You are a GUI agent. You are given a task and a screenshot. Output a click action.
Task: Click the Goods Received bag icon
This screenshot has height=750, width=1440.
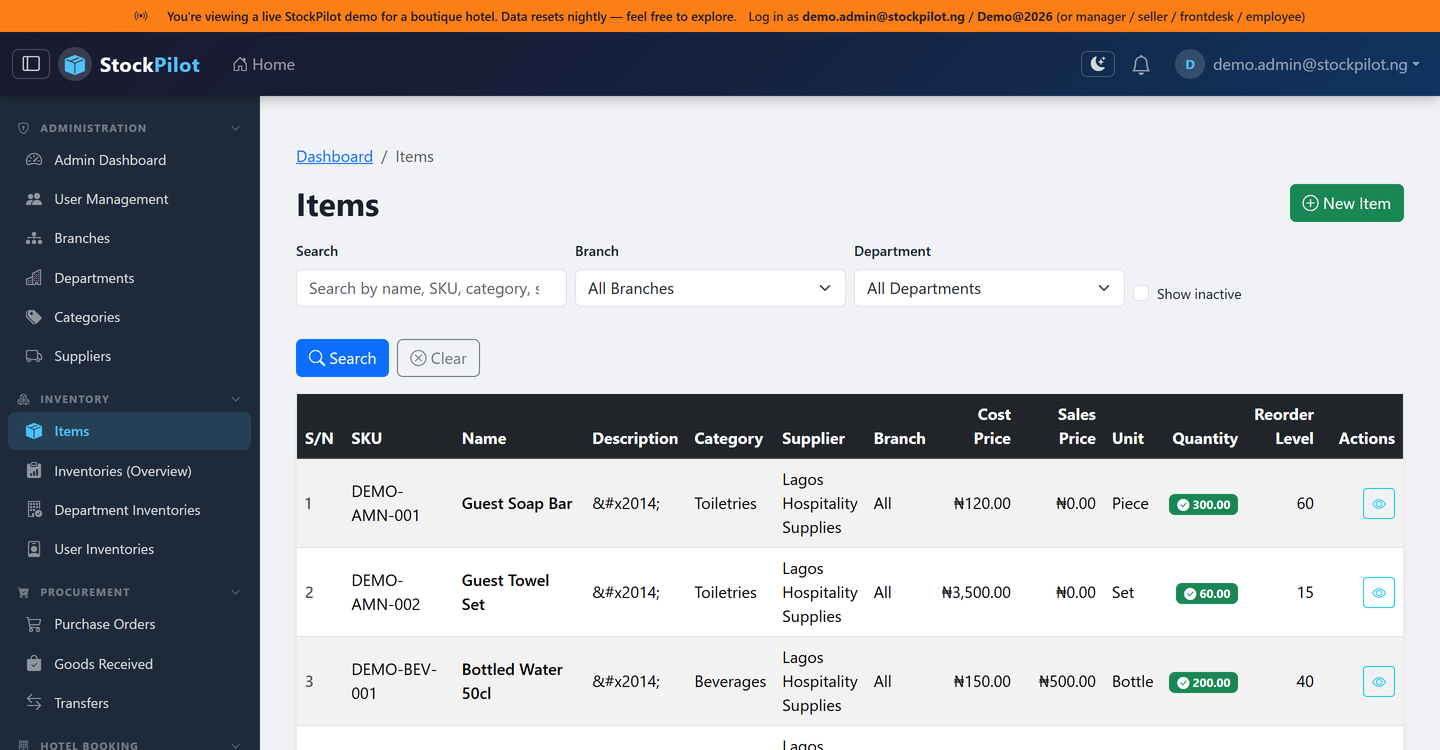pos(34,664)
